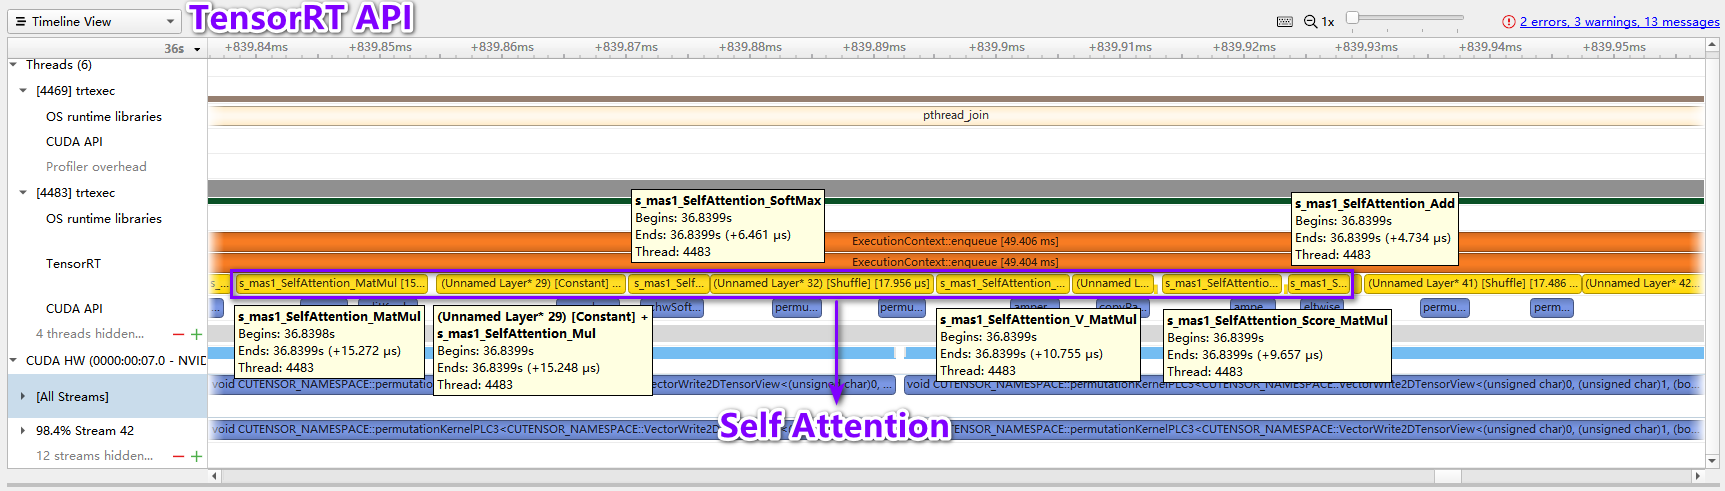Screen dimensions: 1725x491
Task: Click the keyboard shortcuts icon in toolbar
Action: click(1285, 21)
